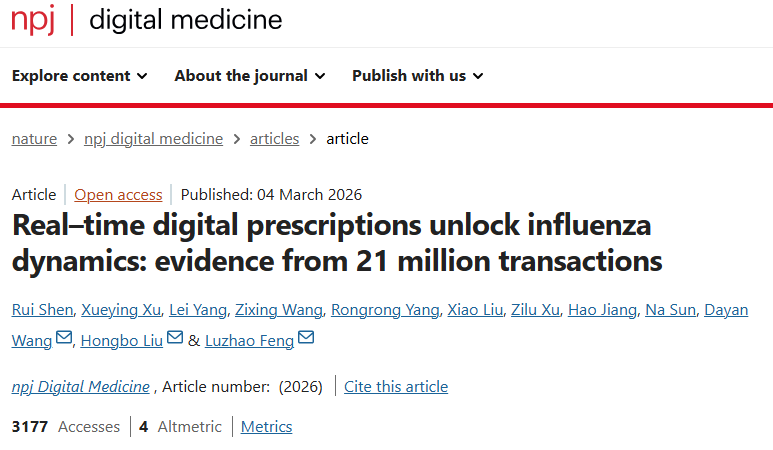The height and width of the screenshot is (450, 773).
Task: Go to the nature breadcrumb link
Action: pyautogui.click(x=34, y=139)
